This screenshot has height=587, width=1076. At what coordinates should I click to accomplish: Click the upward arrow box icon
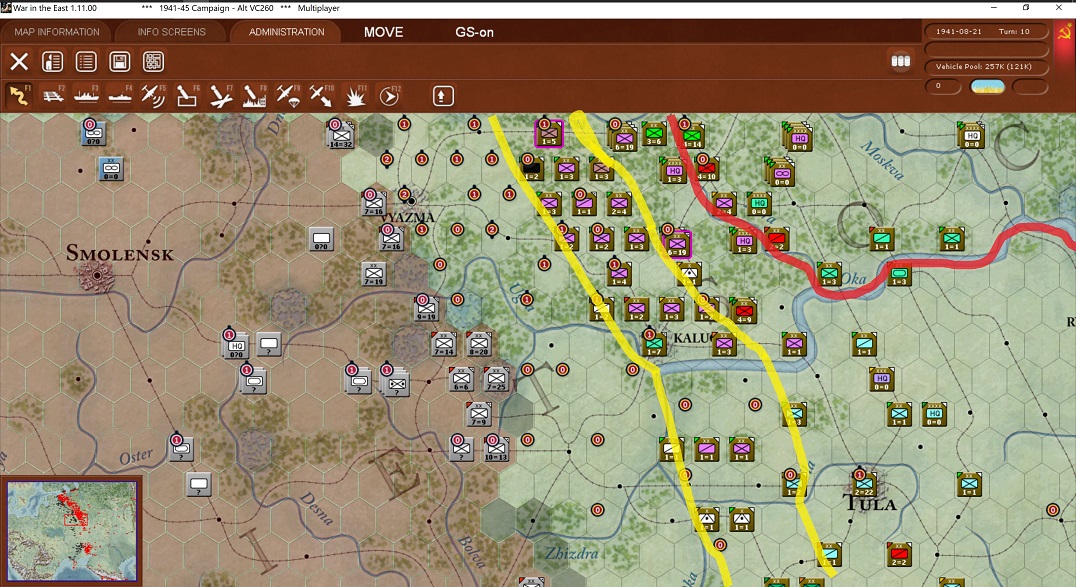443,96
